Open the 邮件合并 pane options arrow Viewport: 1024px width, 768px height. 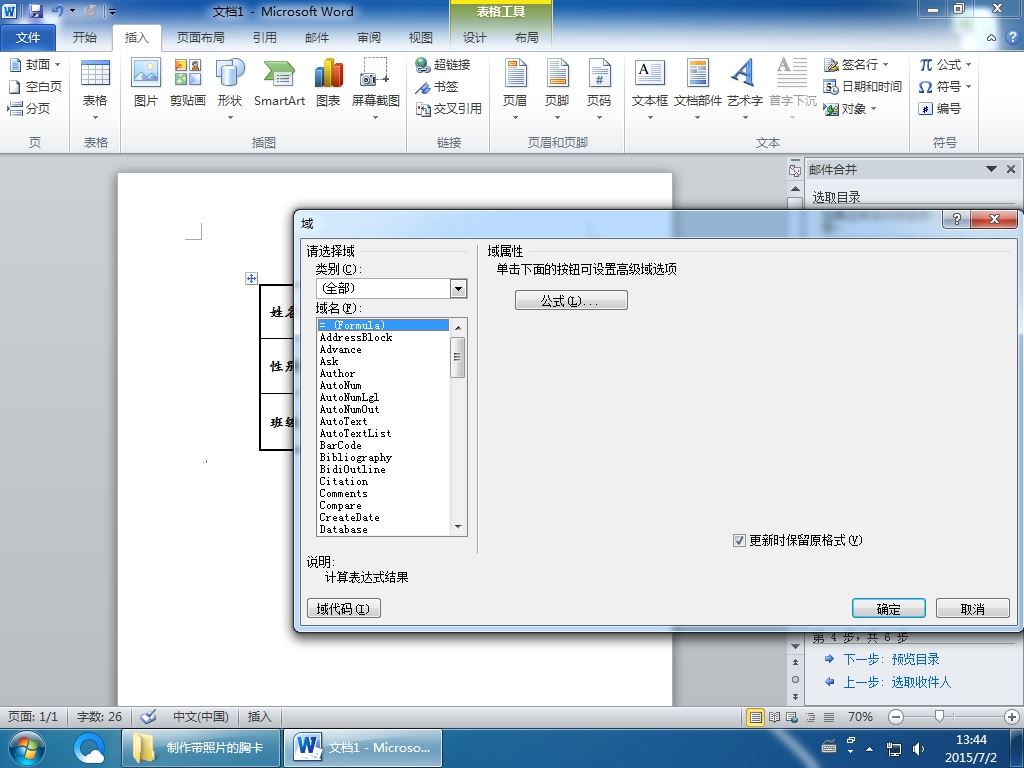click(991, 169)
